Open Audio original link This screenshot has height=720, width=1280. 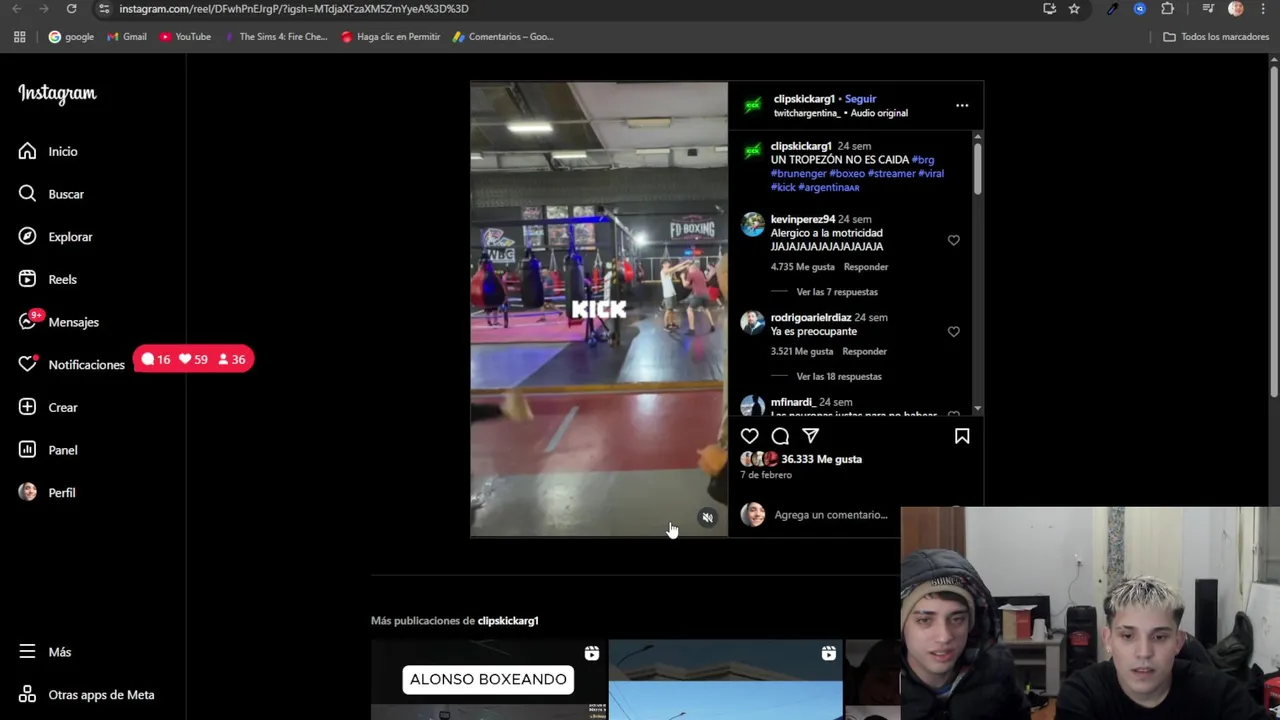(x=879, y=113)
